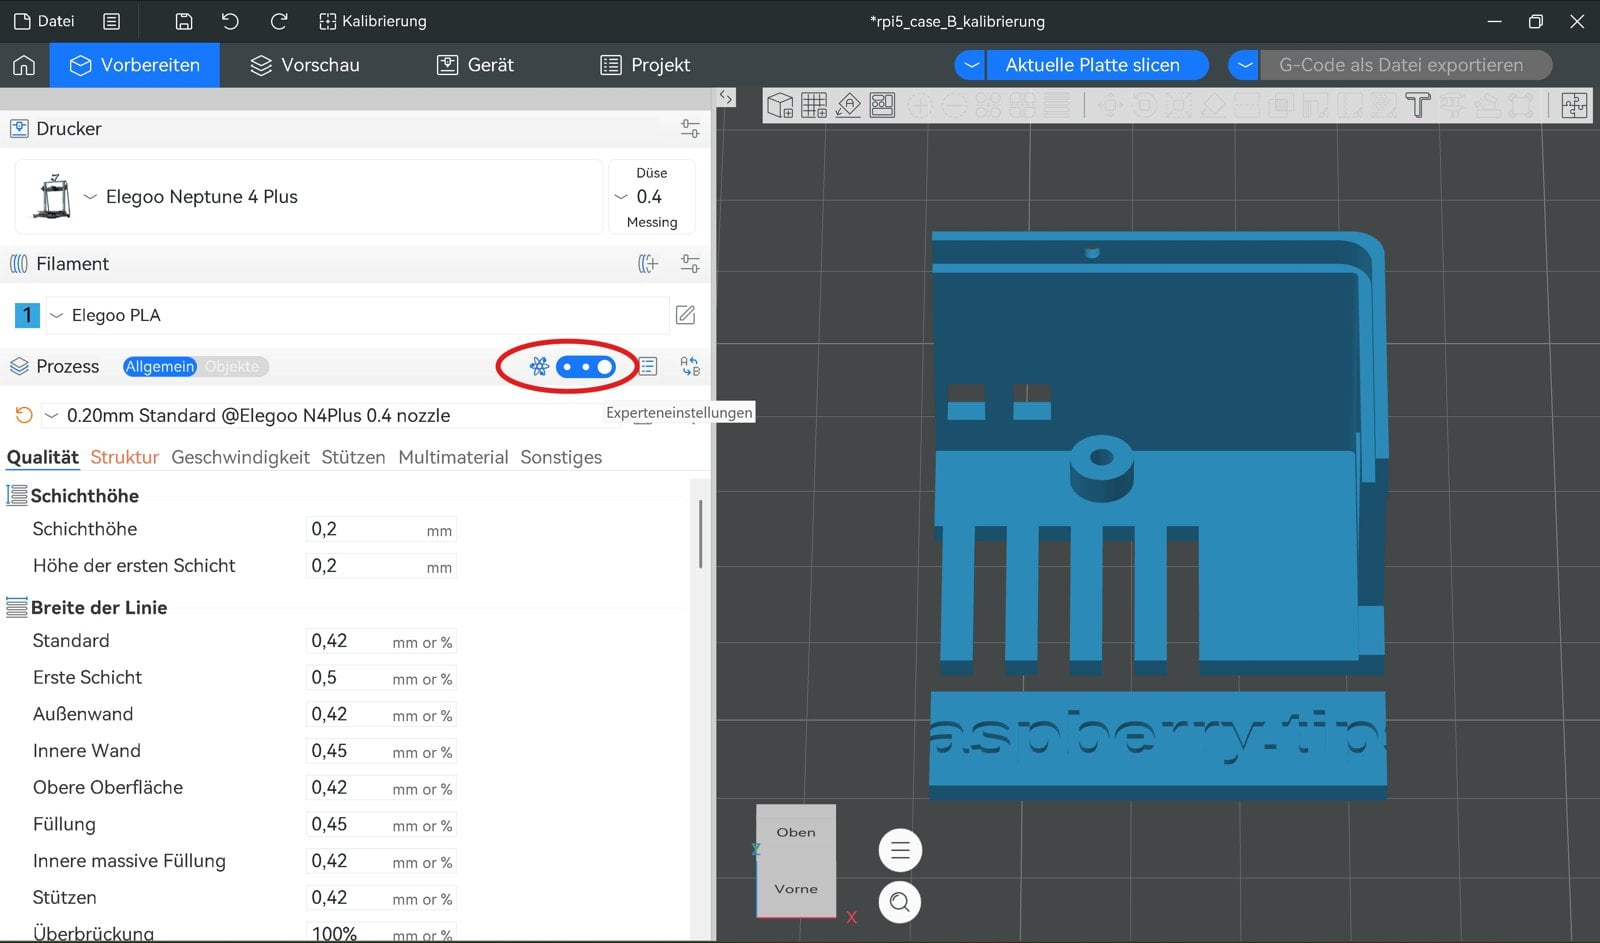Edit the Elegoo PLA filament preset
This screenshot has width=1600, height=943.
686,315
